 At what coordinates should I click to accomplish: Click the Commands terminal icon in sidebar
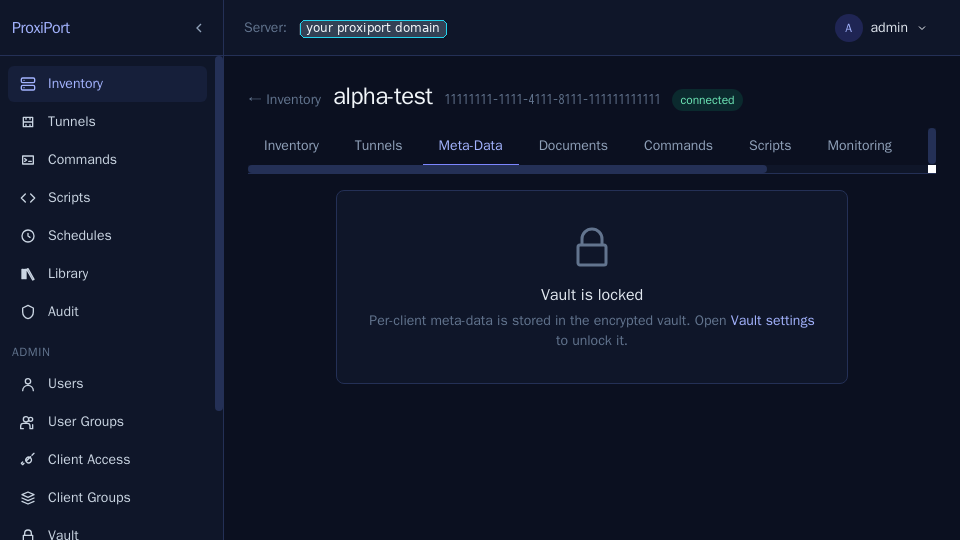click(x=28, y=160)
